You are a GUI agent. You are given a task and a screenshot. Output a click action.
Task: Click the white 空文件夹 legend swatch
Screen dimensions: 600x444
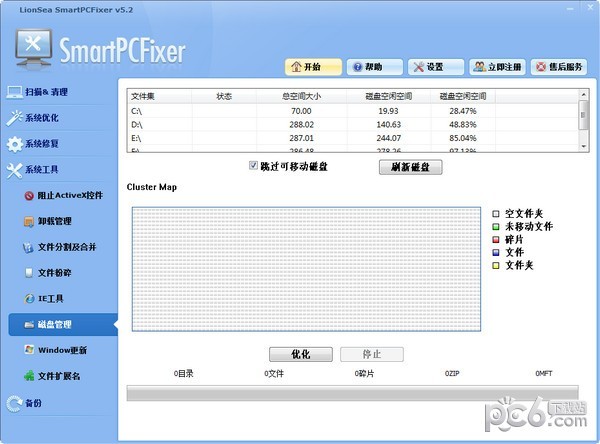pos(496,214)
